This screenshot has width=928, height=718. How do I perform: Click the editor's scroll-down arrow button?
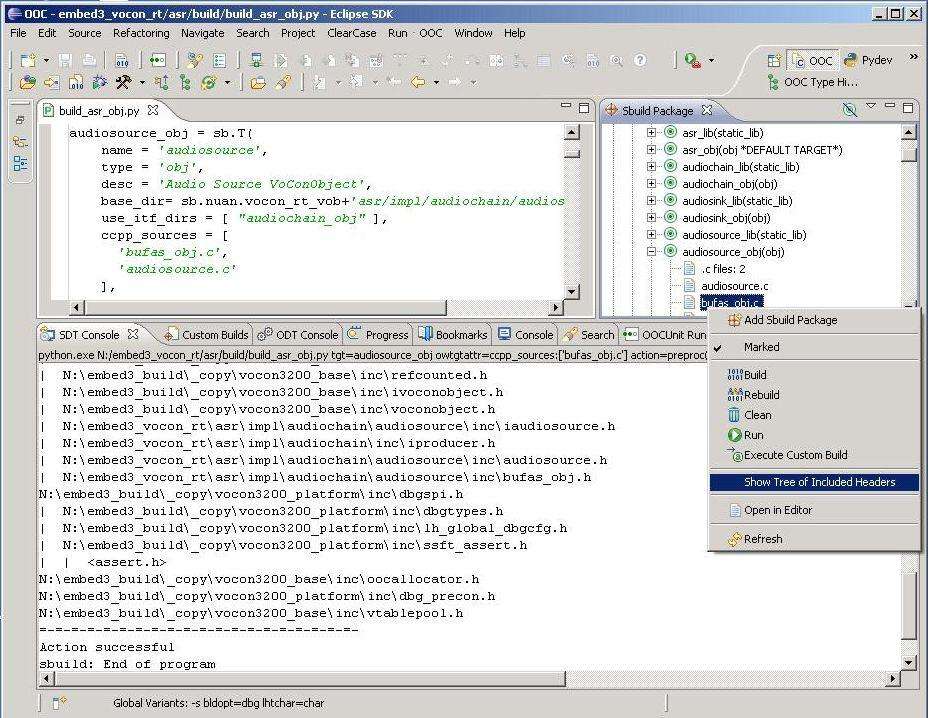(571, 291)
